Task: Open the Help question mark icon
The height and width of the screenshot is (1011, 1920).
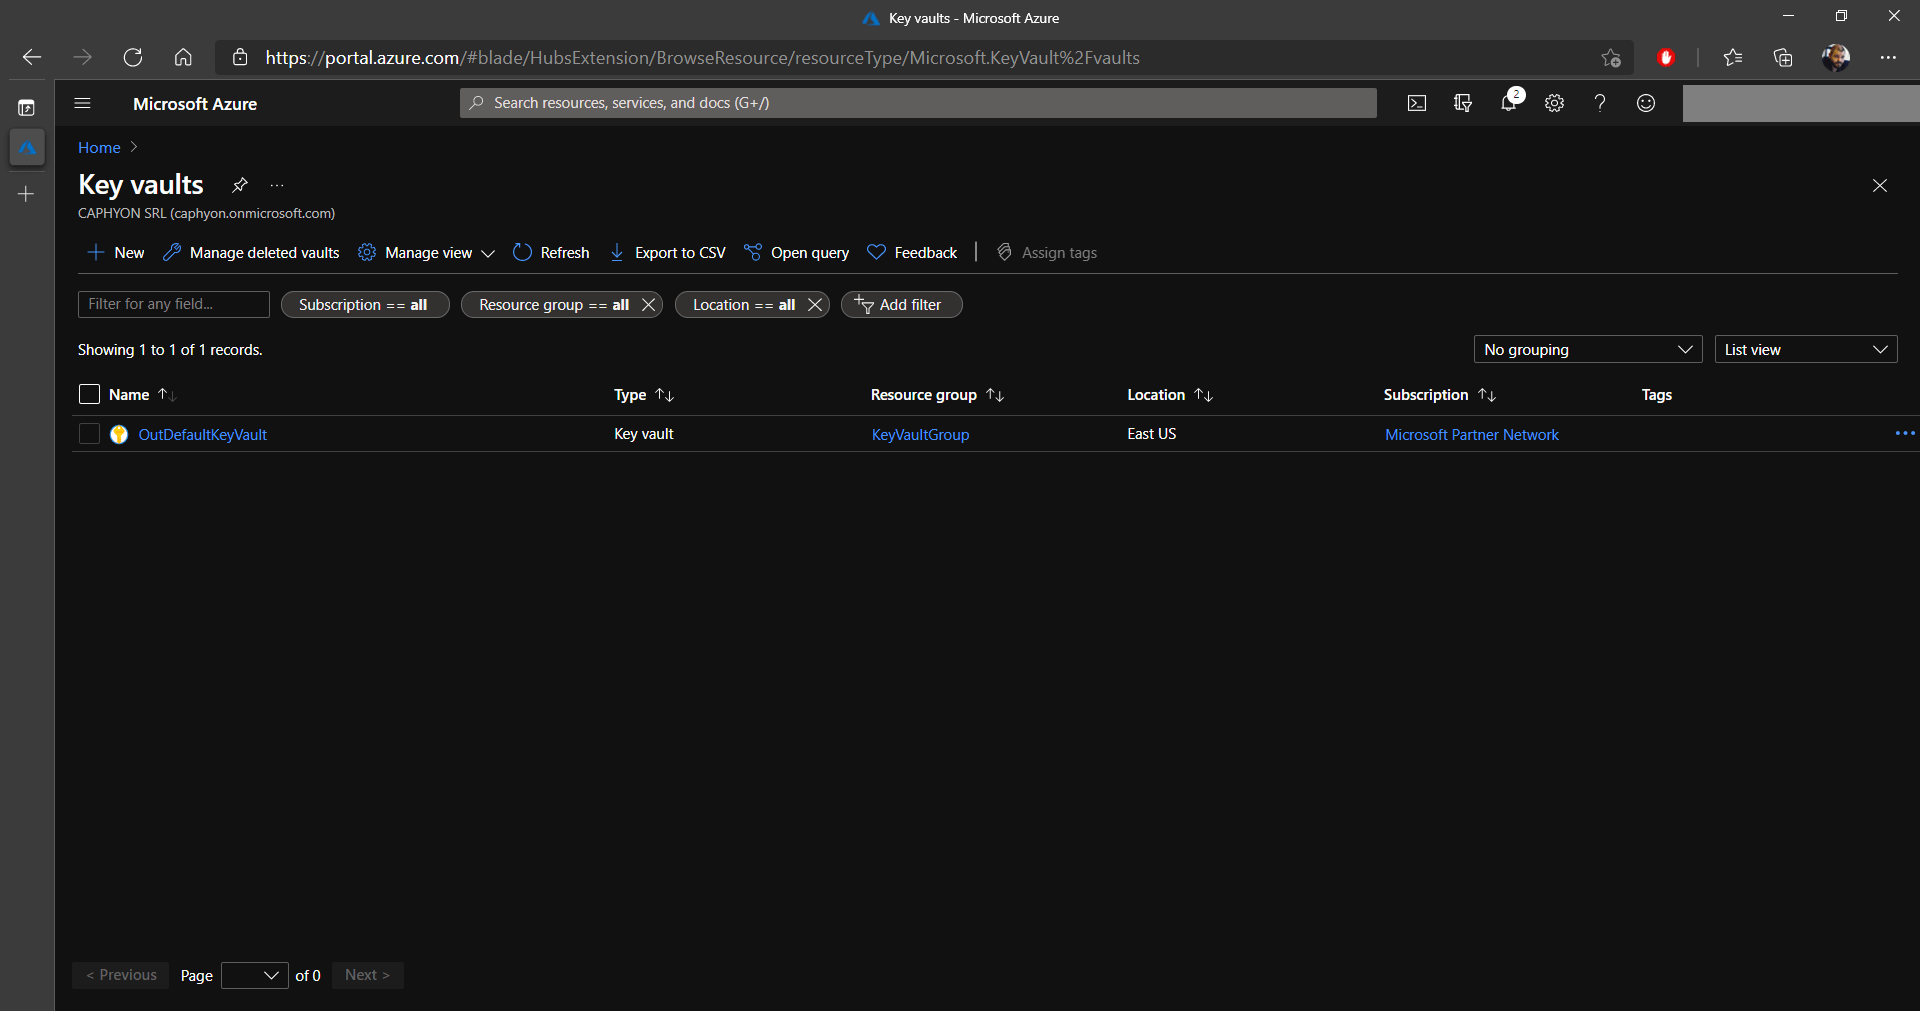Action: 1600,103
